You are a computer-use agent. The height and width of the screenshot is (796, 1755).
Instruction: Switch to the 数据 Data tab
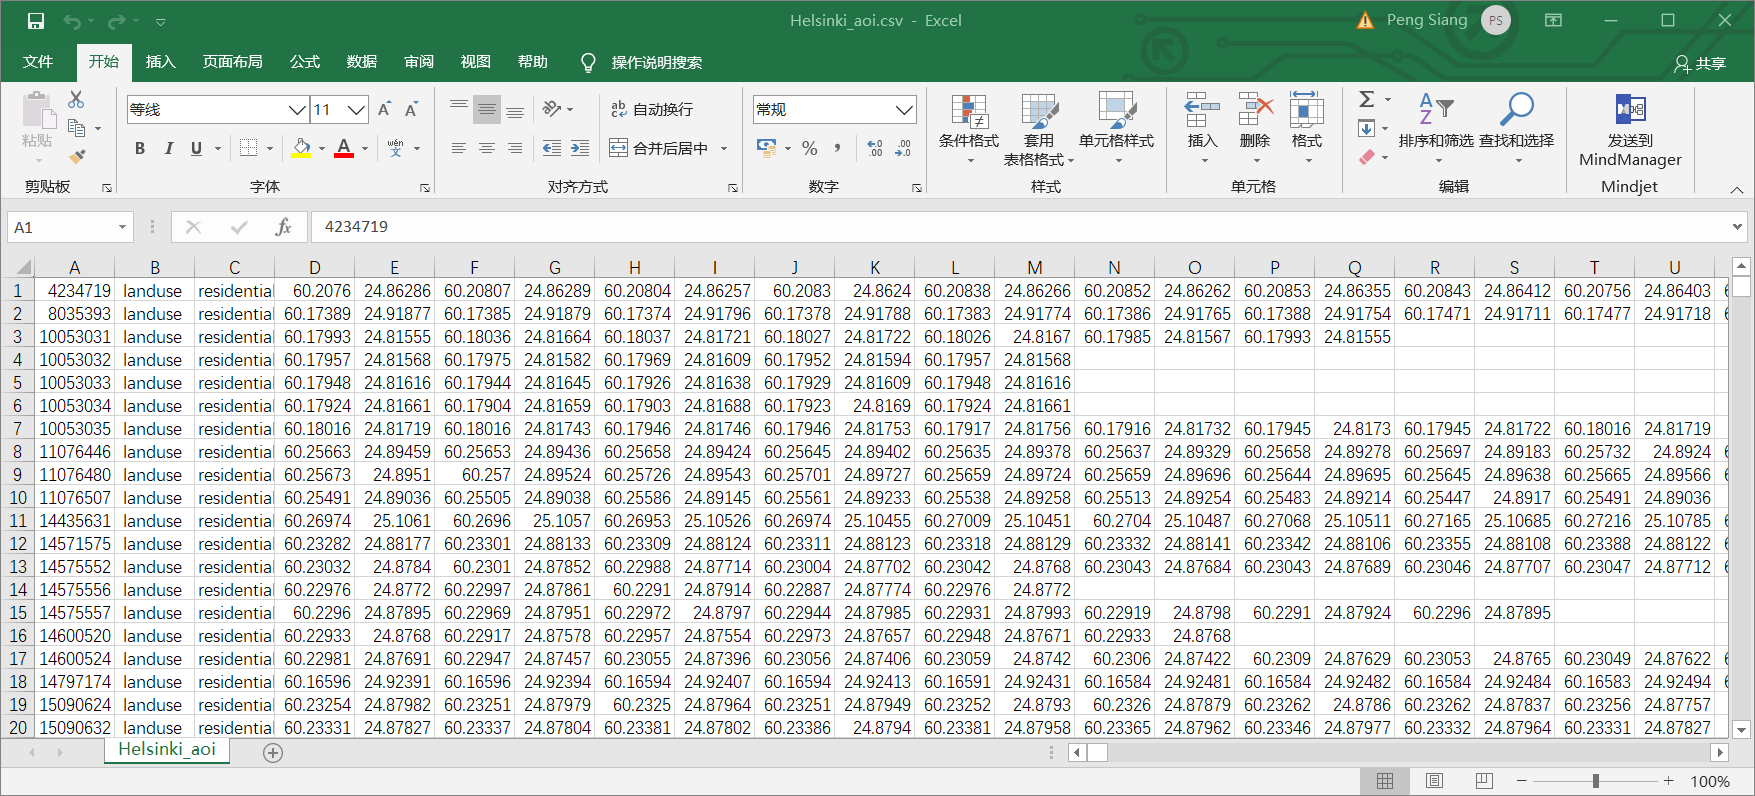361,62
